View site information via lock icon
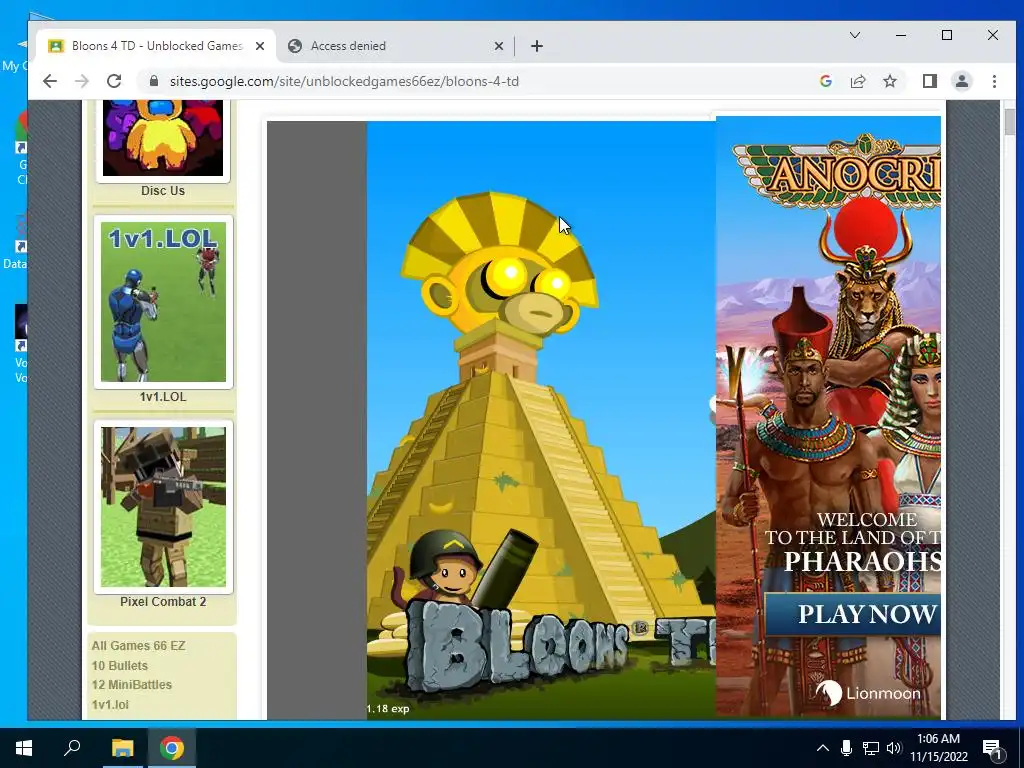This screenshot has height=768, width=1024. 154,81
